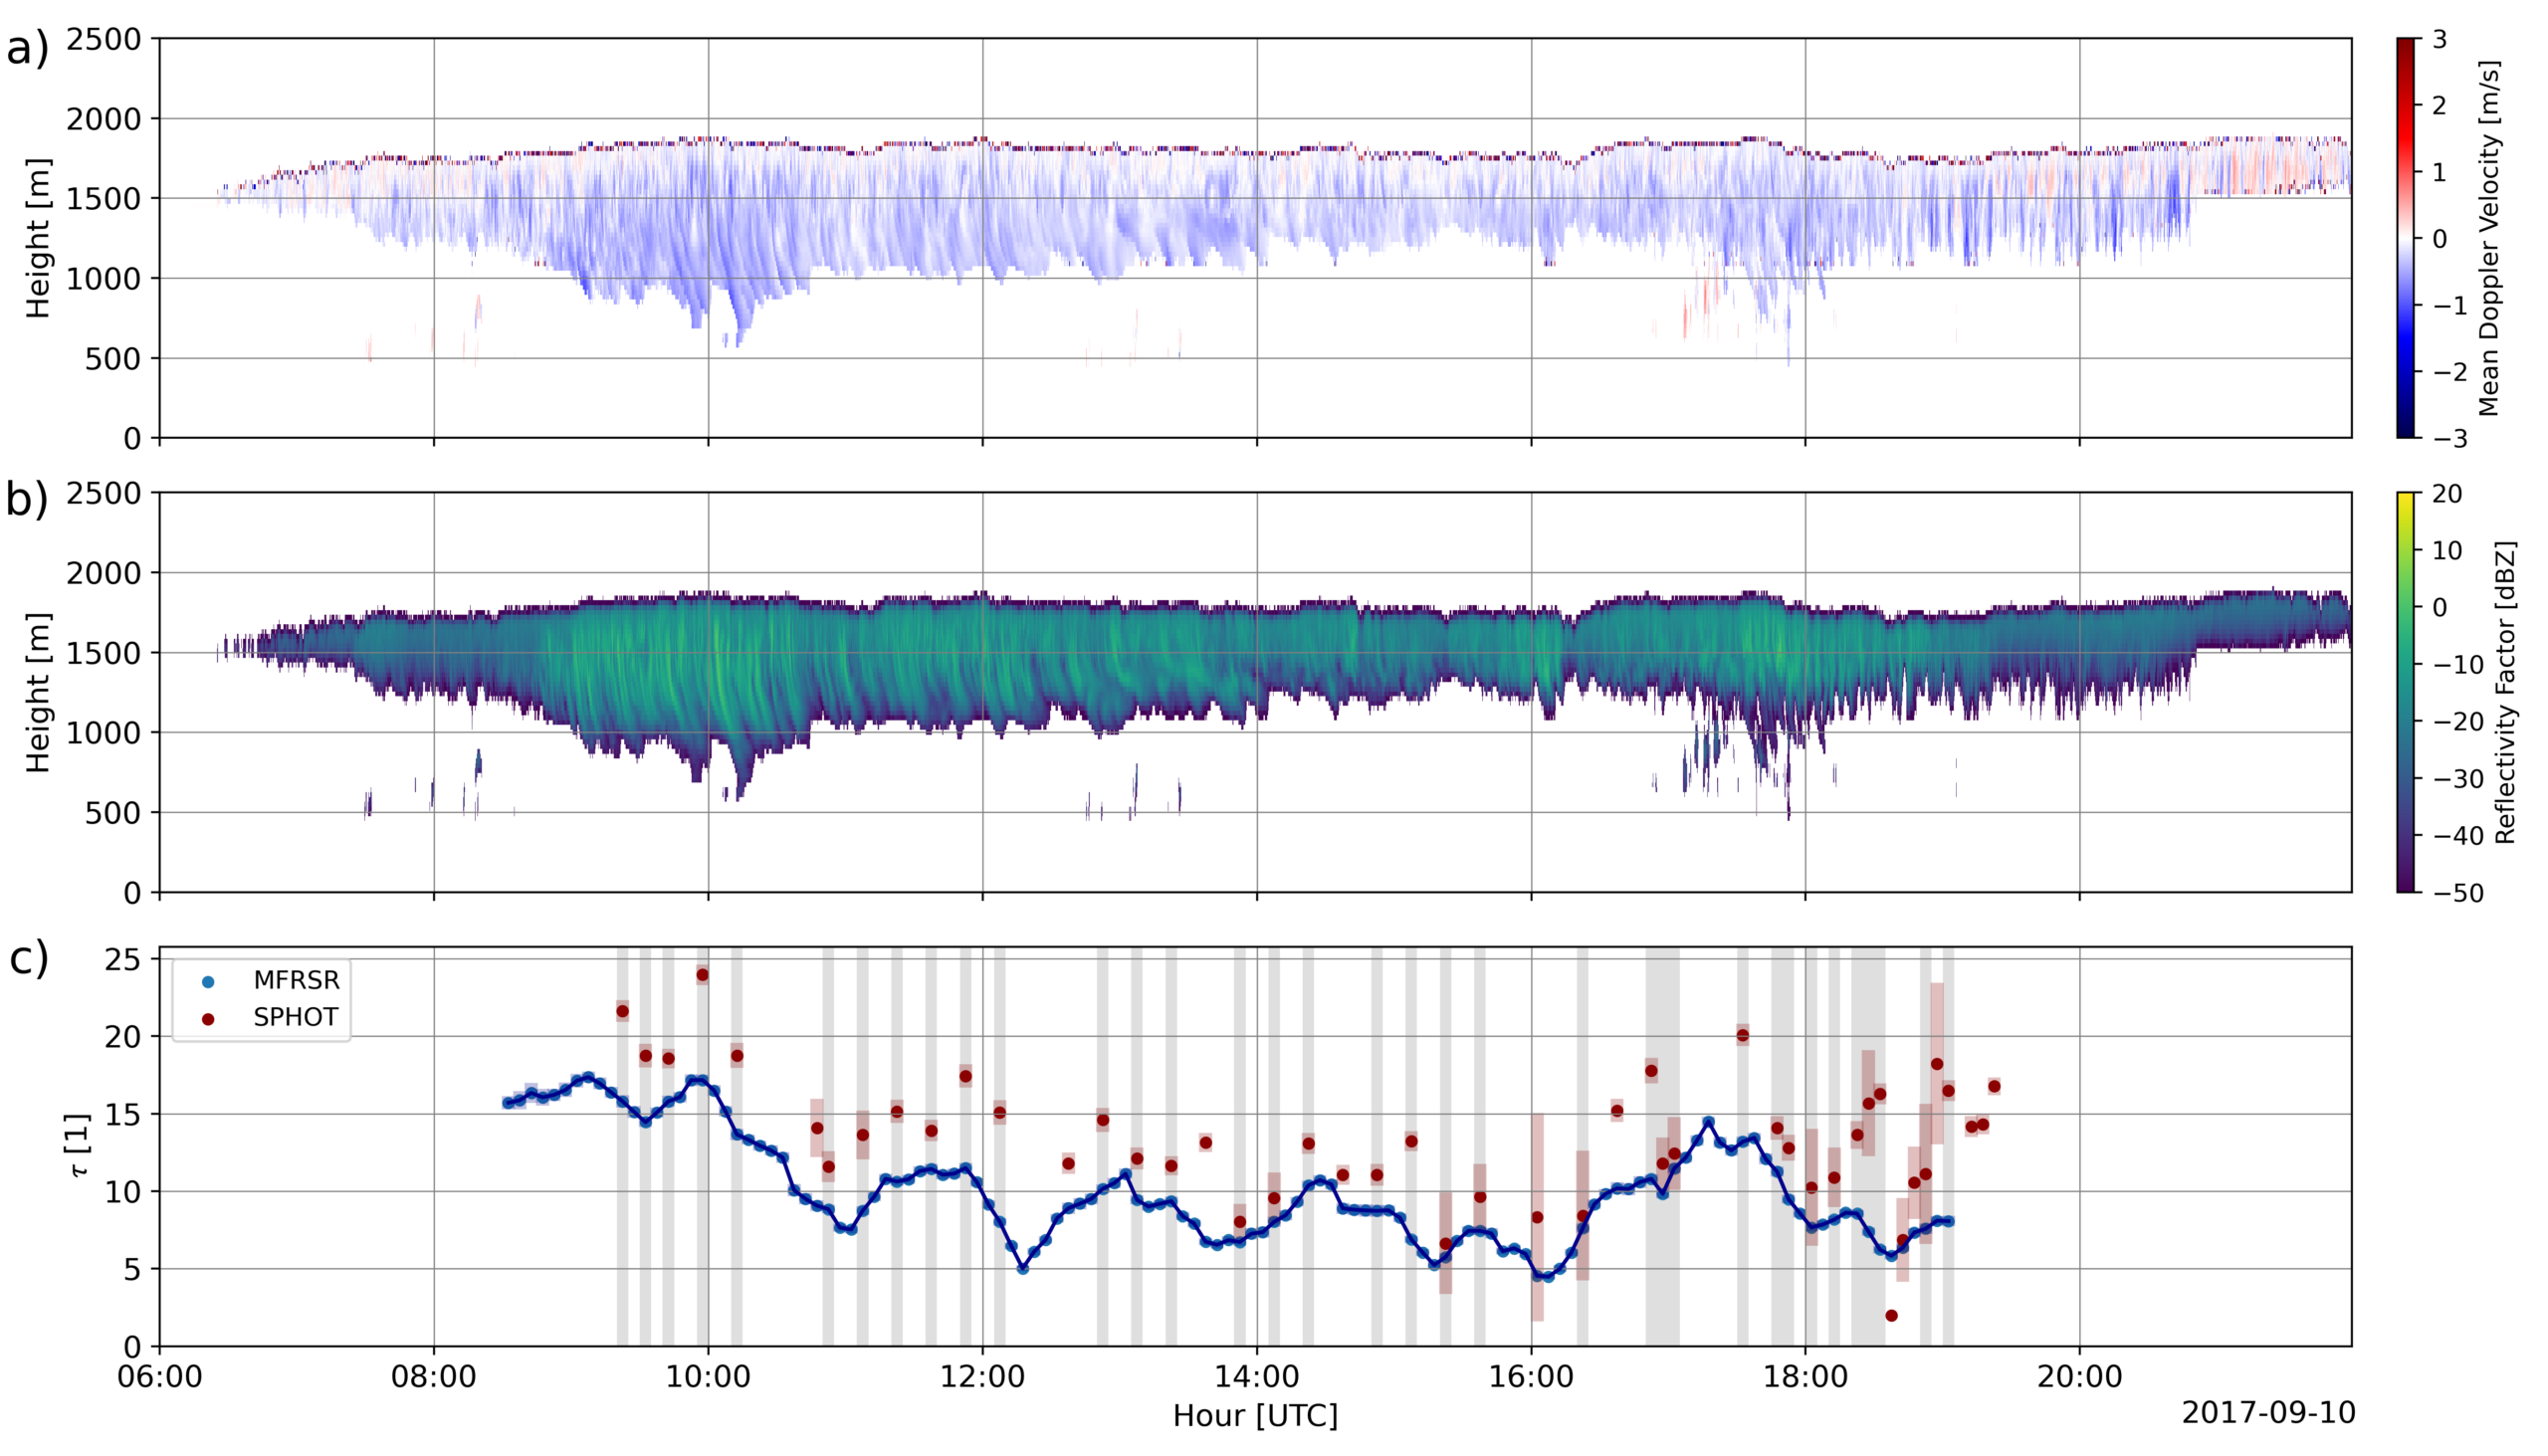The height and width of the screenshot is (1456, 2548).
Task: Click the date text '2017-09-10'
Action: point(2268,1413)
